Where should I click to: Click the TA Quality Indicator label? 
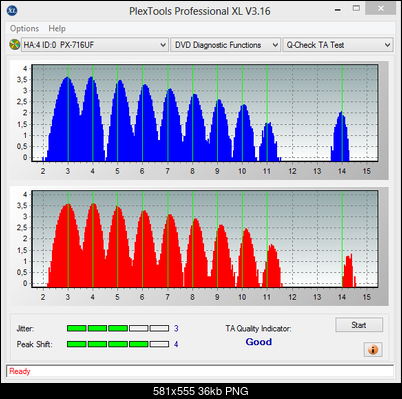click(258, 329)
